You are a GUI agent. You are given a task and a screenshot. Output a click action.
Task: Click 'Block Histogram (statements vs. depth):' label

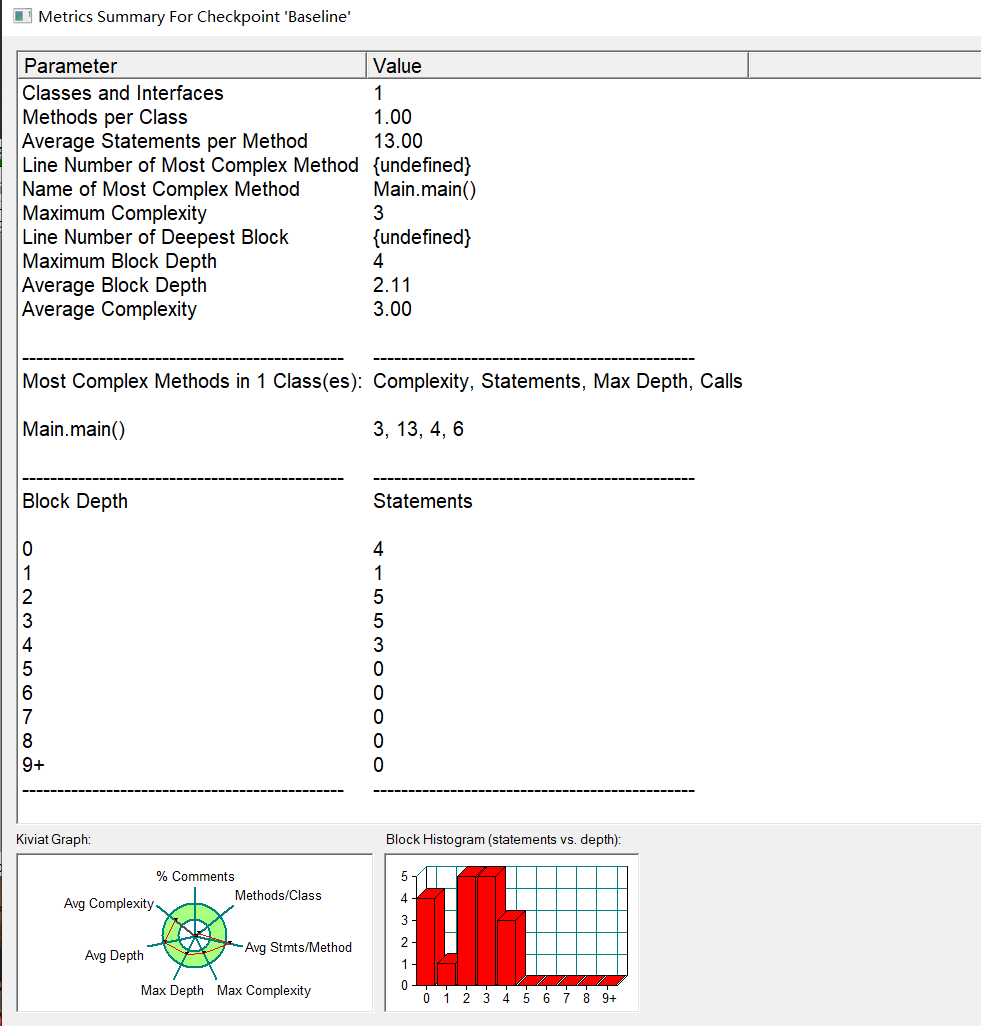503,840
